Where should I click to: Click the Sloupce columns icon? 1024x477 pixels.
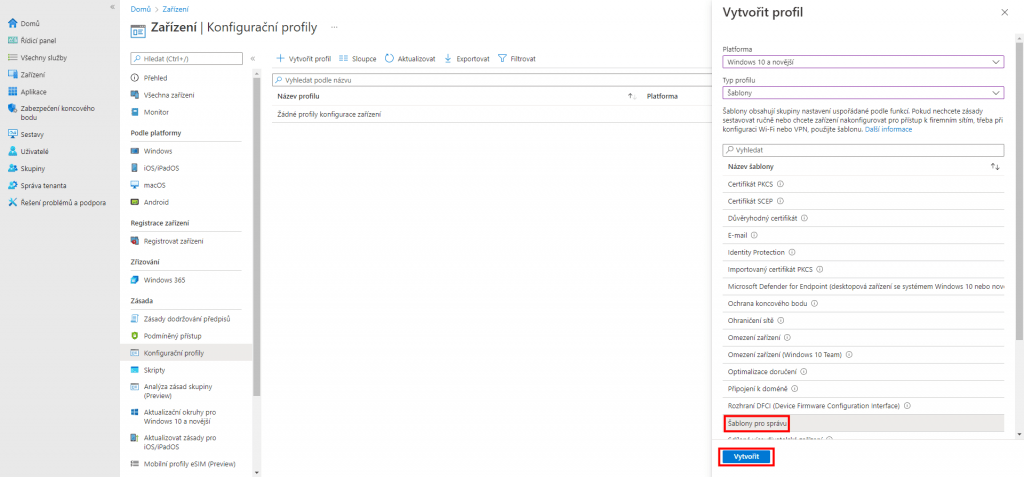pos(344,59)
